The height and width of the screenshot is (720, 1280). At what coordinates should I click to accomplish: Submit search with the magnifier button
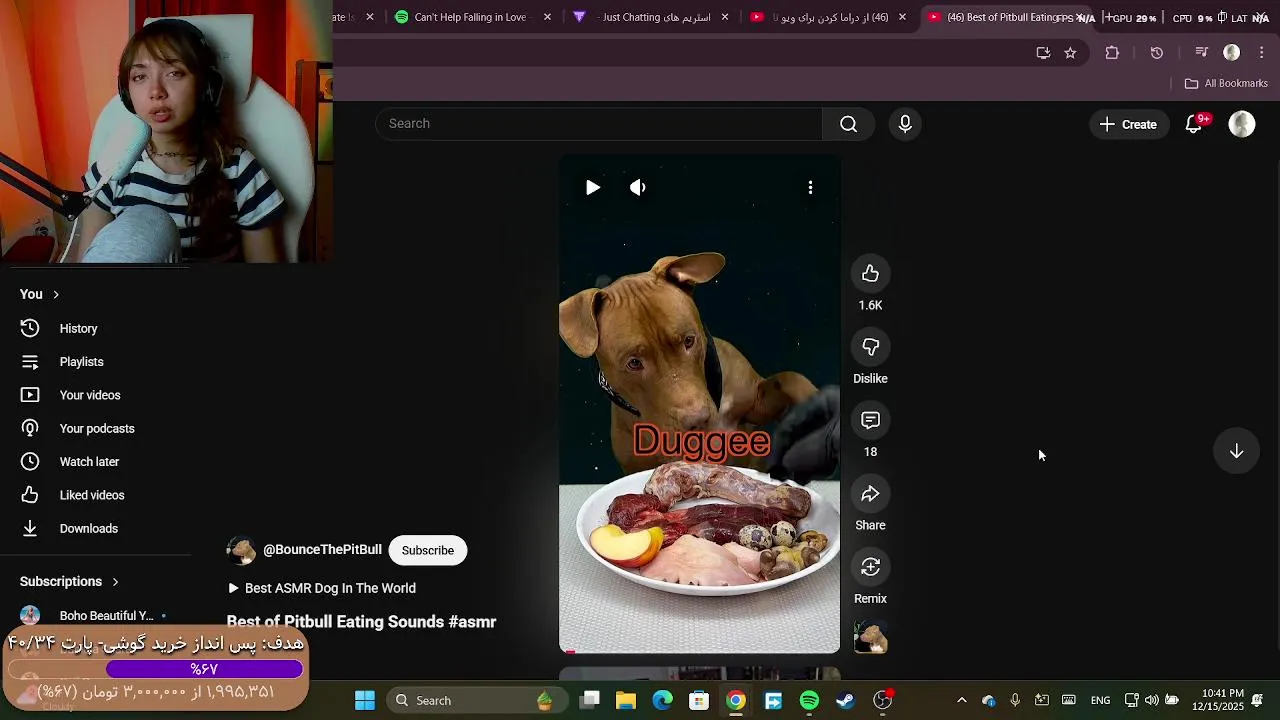coord(848,124)
